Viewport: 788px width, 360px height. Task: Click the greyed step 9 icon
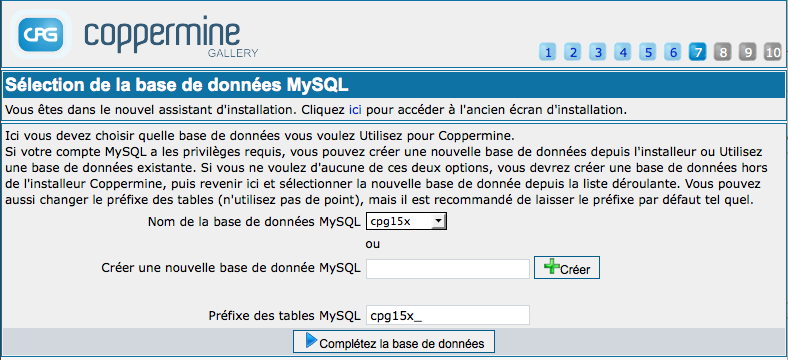748,52
